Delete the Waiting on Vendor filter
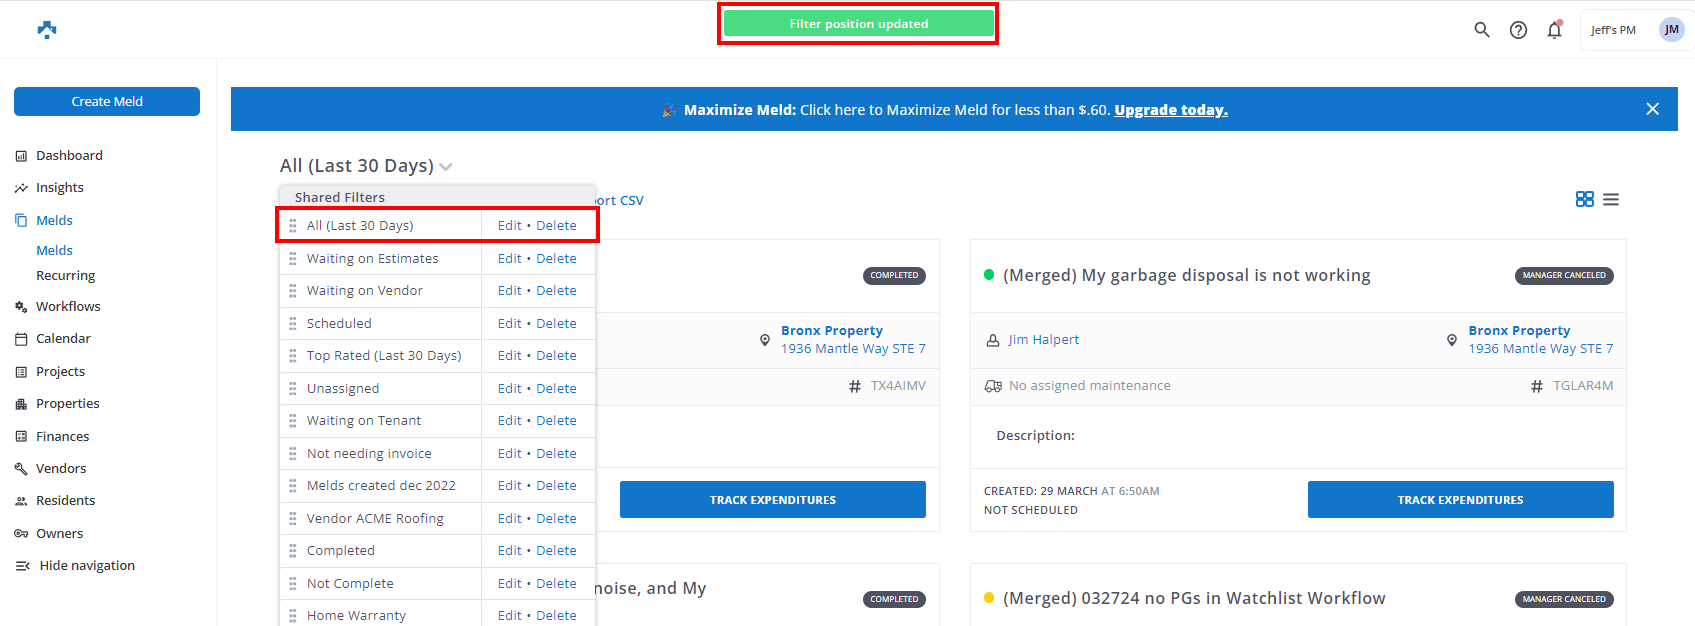 pos(556,291)
